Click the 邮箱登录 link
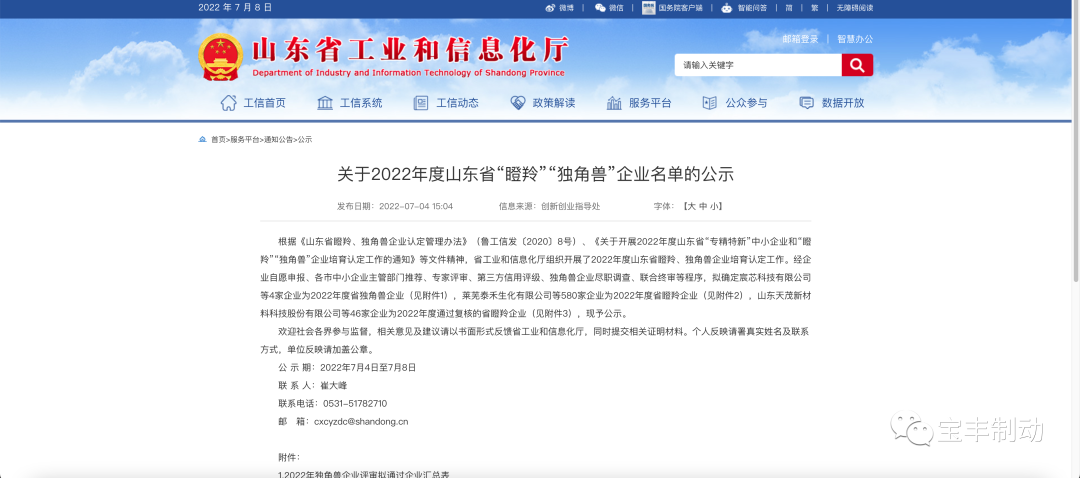The height and width of the screenshot is (478, 1080). pos(800,39)
